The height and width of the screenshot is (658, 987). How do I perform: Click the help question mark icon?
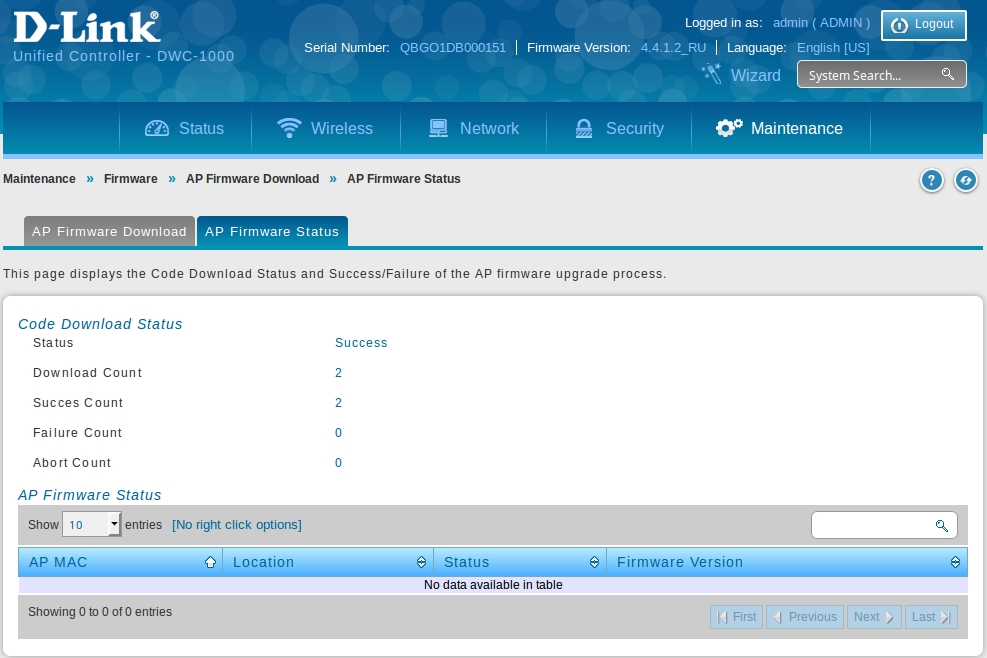pyautogui.click(x=931, y=180)
